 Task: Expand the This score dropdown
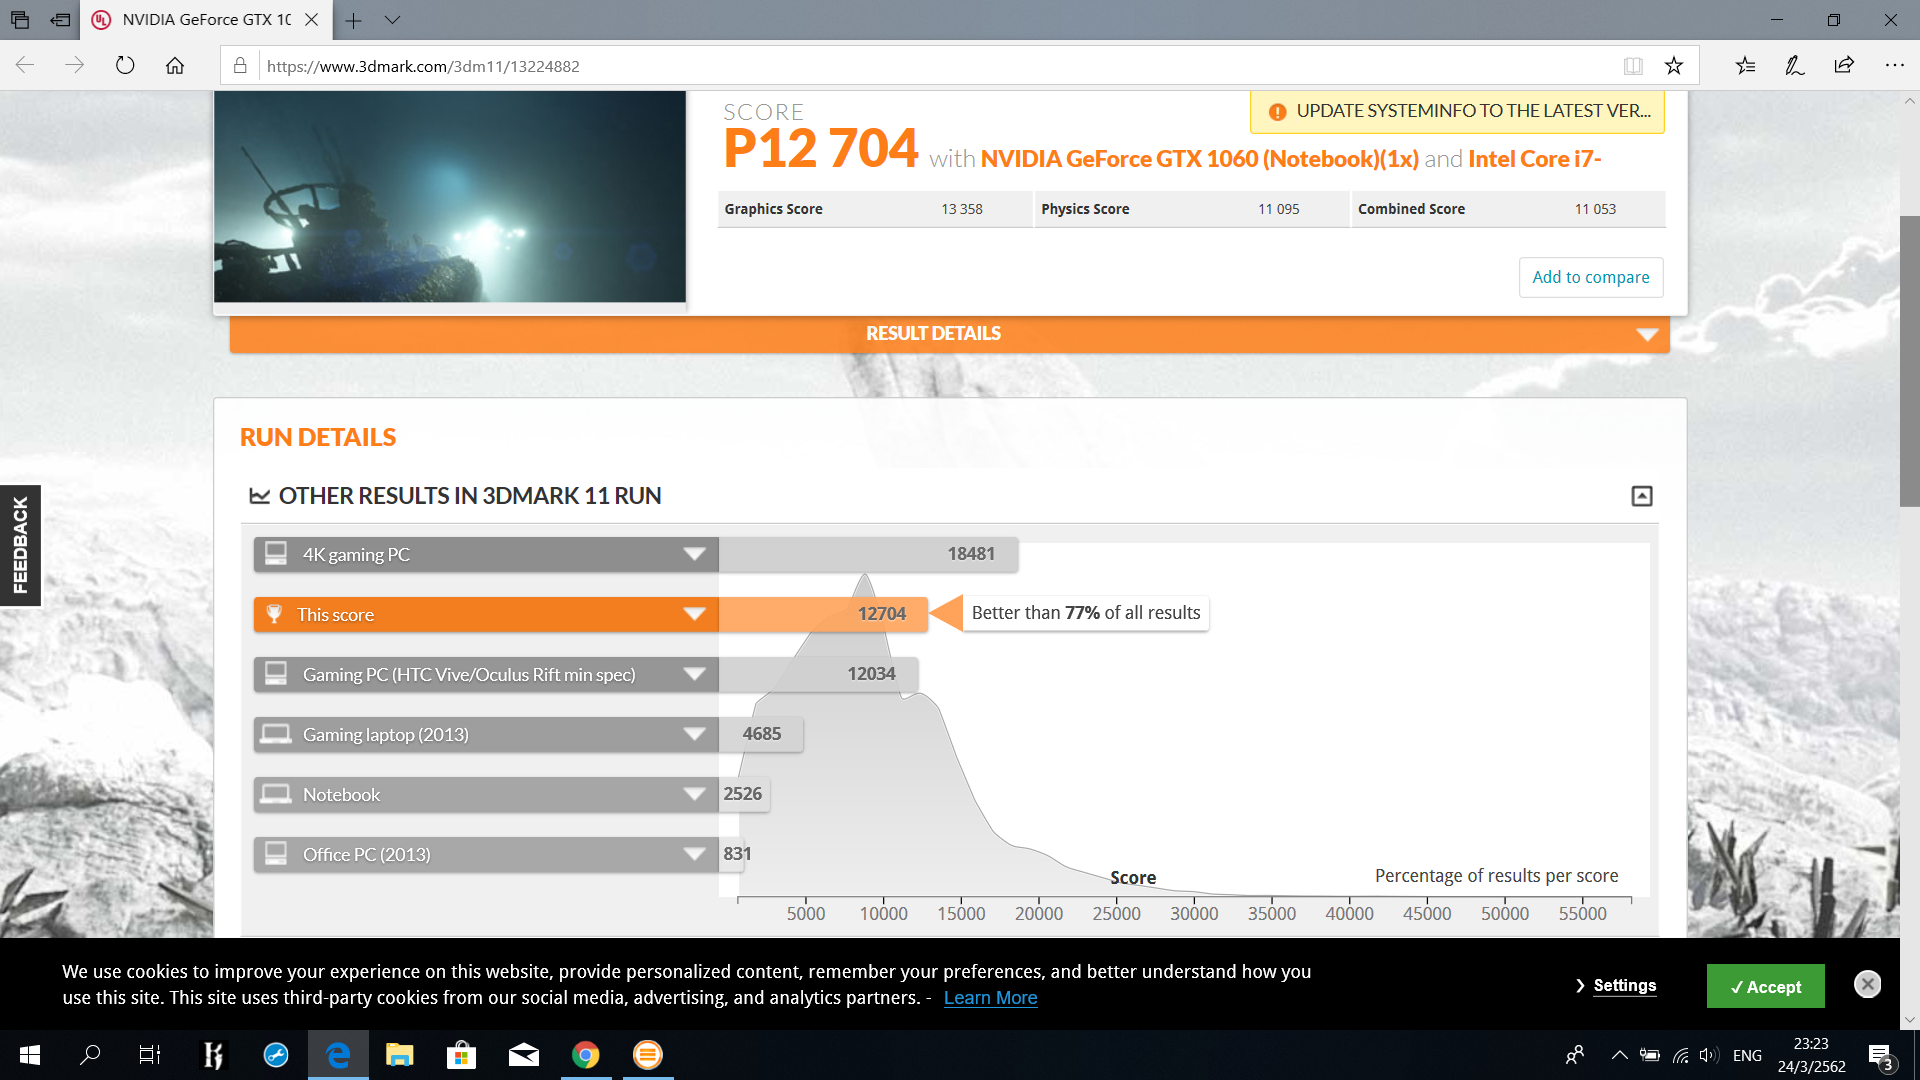pyautogui.click(x=695, y=615)
